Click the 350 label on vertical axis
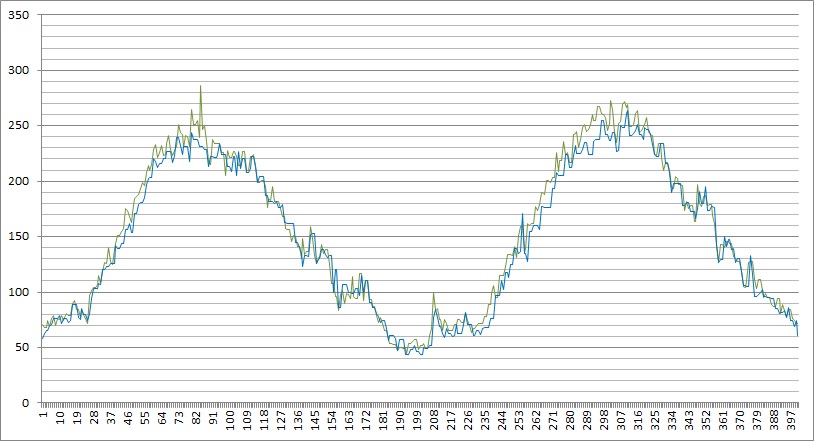 point(18,15)
